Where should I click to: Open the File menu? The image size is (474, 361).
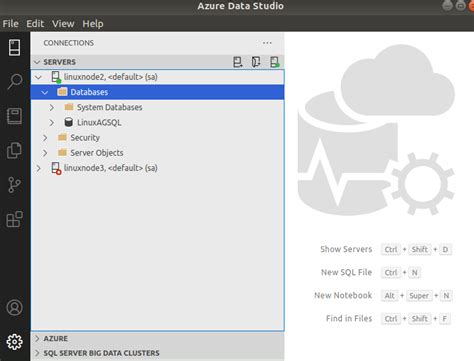click(10, 24)
